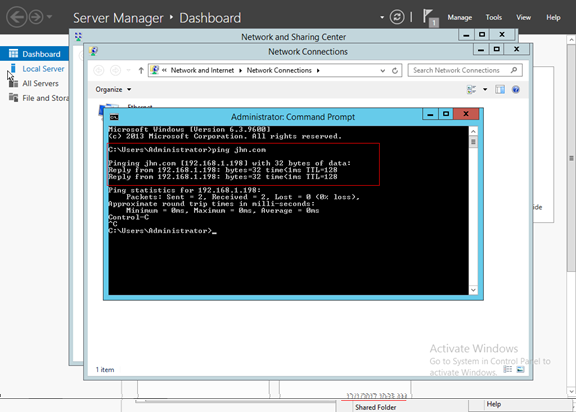580x412 pixels.
Task: Maximize the Network Connections window
Action: 497,49
